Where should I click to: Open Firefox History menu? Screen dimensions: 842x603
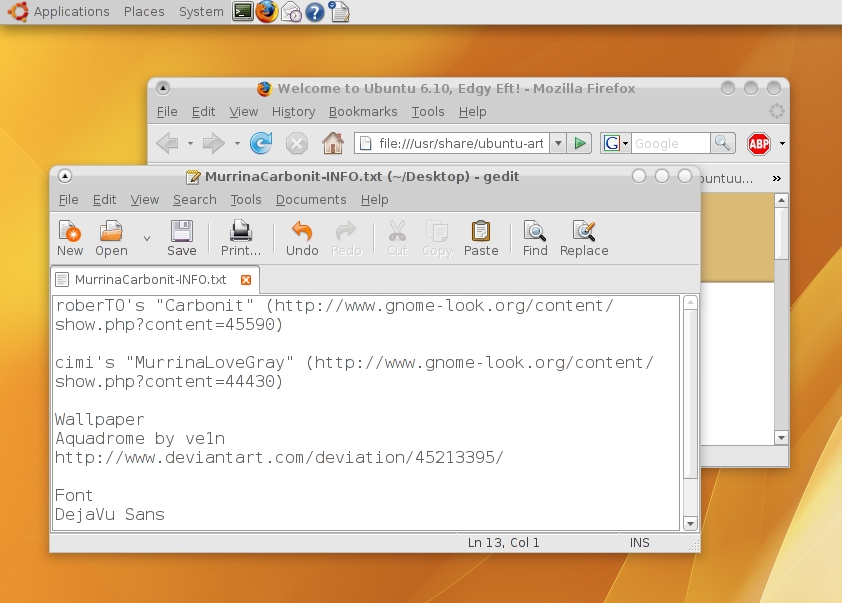(x=293, y=112)
